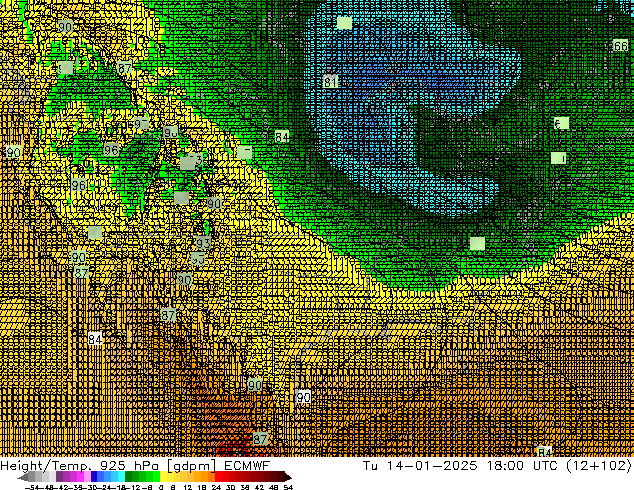Pick the bright red legend swatch above 24

point(218,477)
